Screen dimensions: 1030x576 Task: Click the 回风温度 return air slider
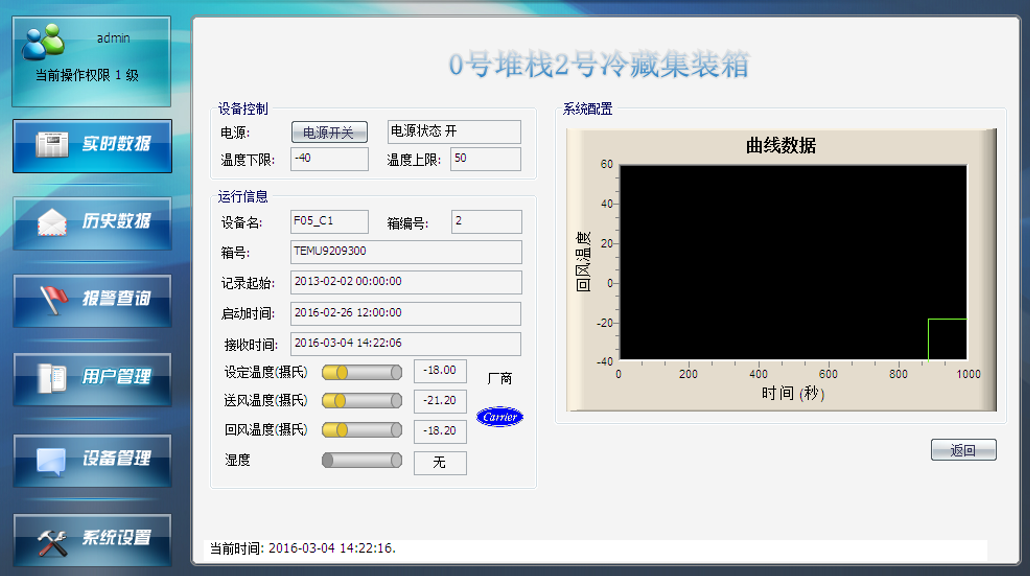(x=361, y=430)
